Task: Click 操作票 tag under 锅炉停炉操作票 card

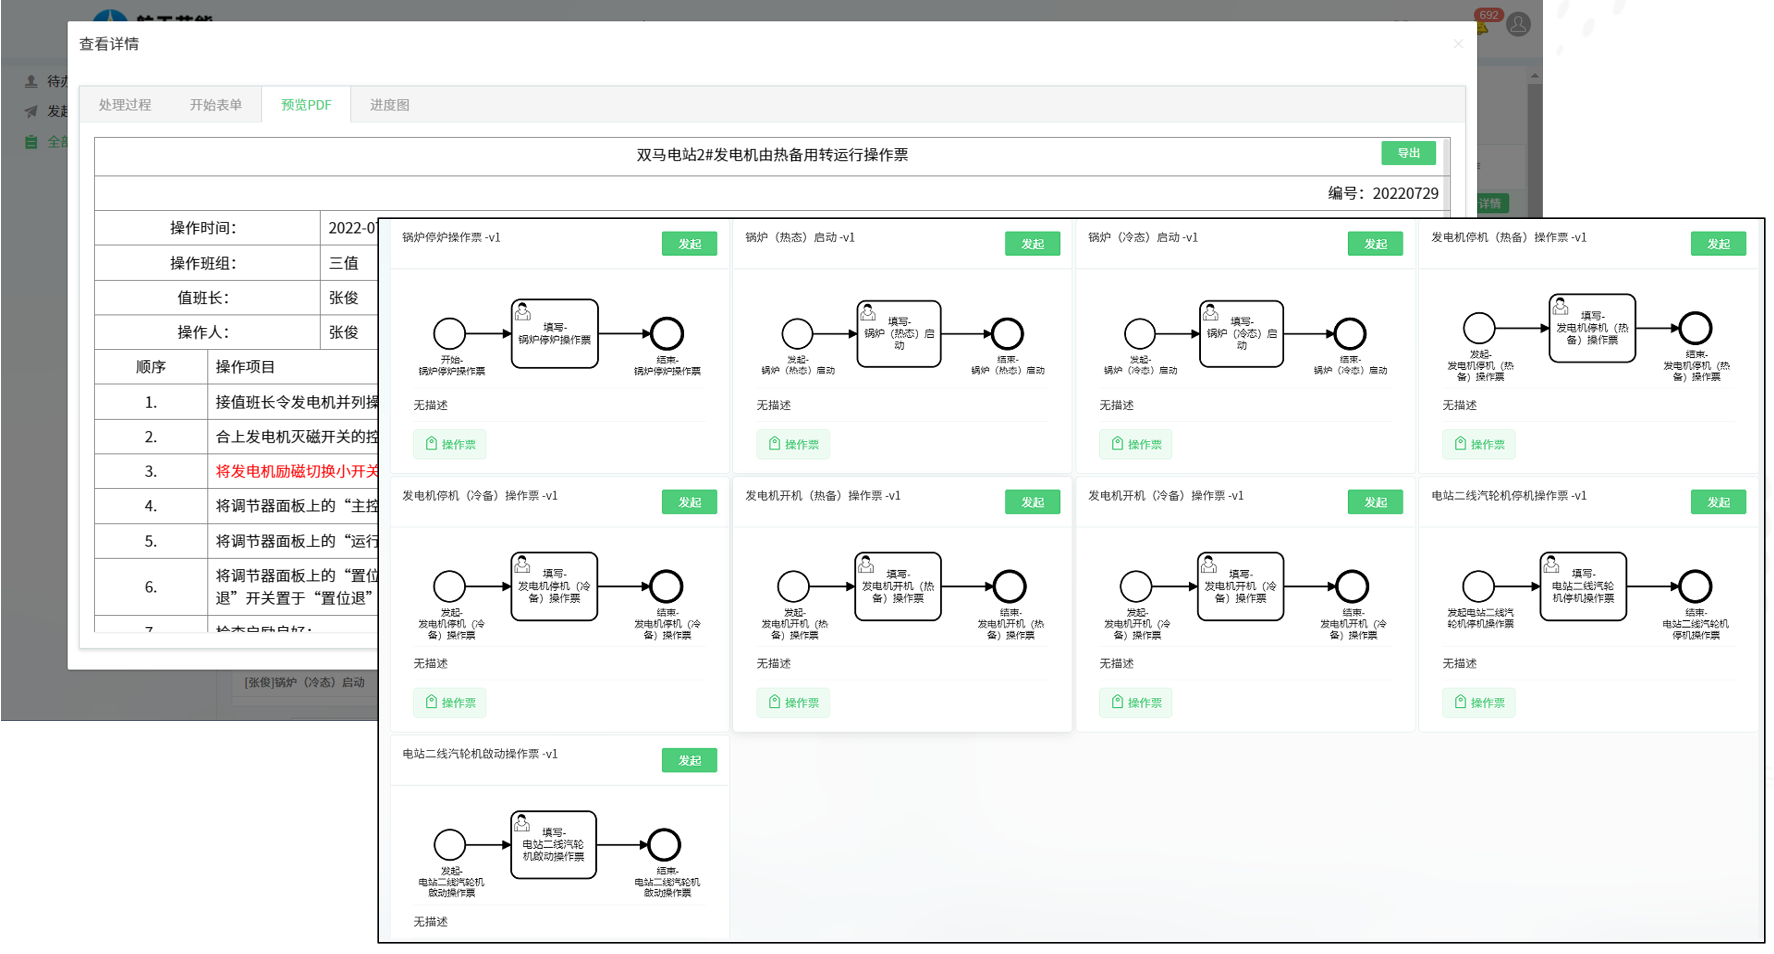Action: point(450,444)
